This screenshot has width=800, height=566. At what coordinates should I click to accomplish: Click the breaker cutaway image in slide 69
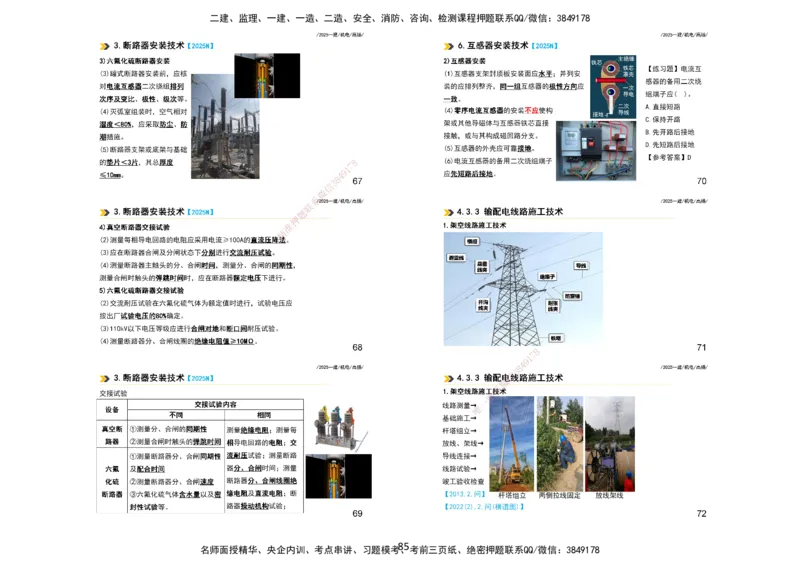pyautogui.click(x=338, y=476)
